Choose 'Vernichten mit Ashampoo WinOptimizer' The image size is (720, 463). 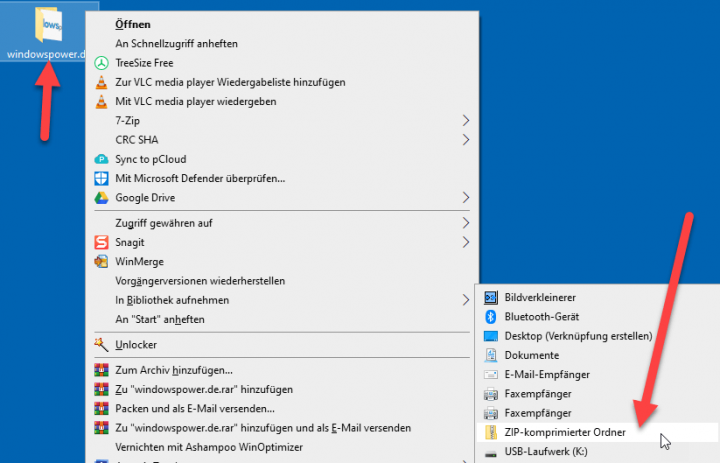coord(282,447)
